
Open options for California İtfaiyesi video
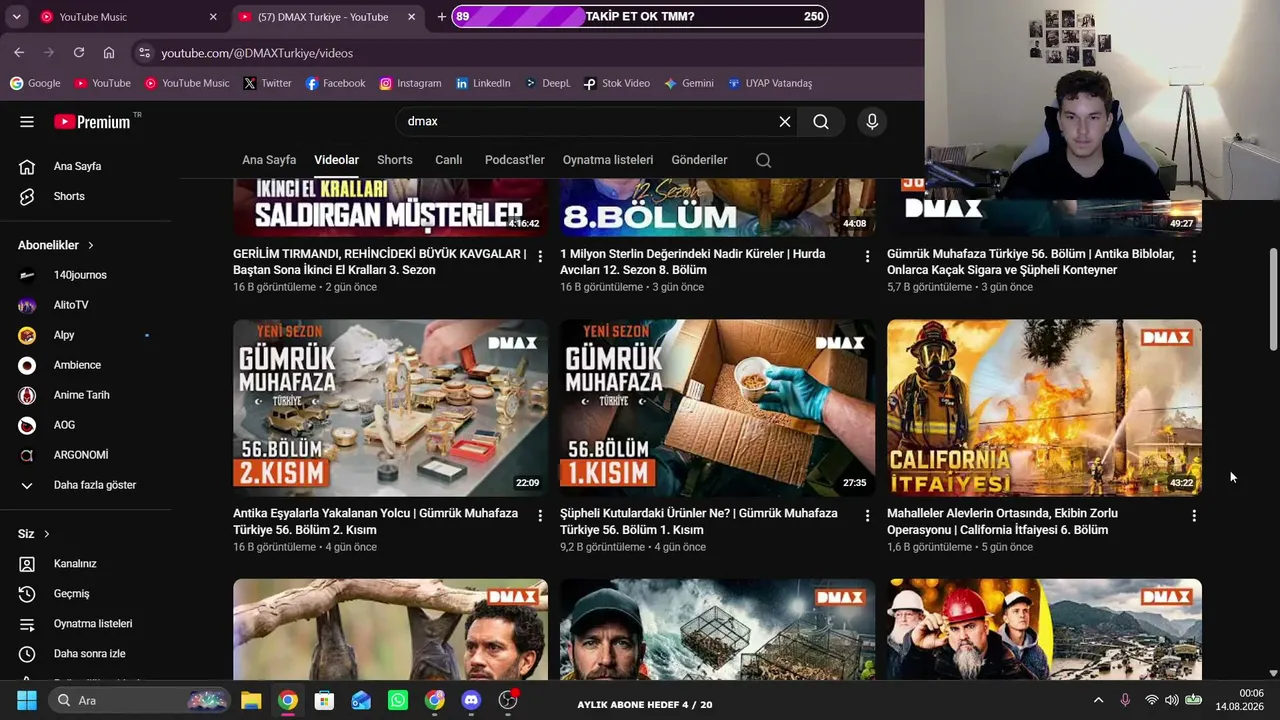point(1194,516)
